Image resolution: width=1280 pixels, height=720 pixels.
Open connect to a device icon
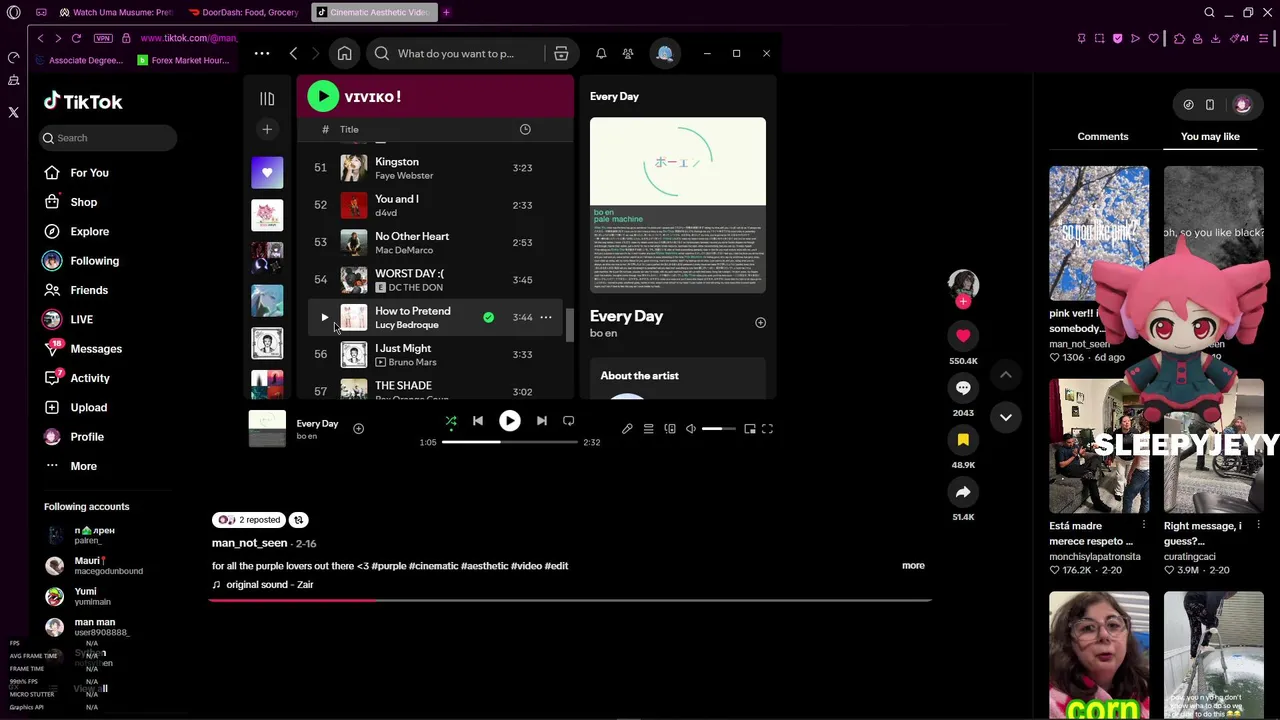point(670,429)
